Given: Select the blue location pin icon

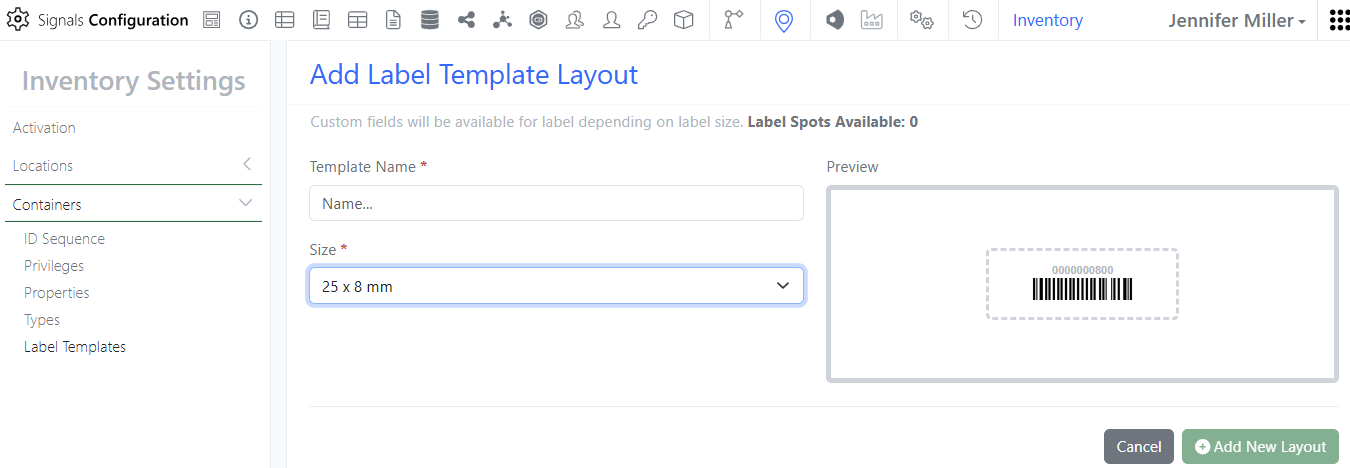Looking at the screenshot, I should pyautogui.click(x=784, y=20).
